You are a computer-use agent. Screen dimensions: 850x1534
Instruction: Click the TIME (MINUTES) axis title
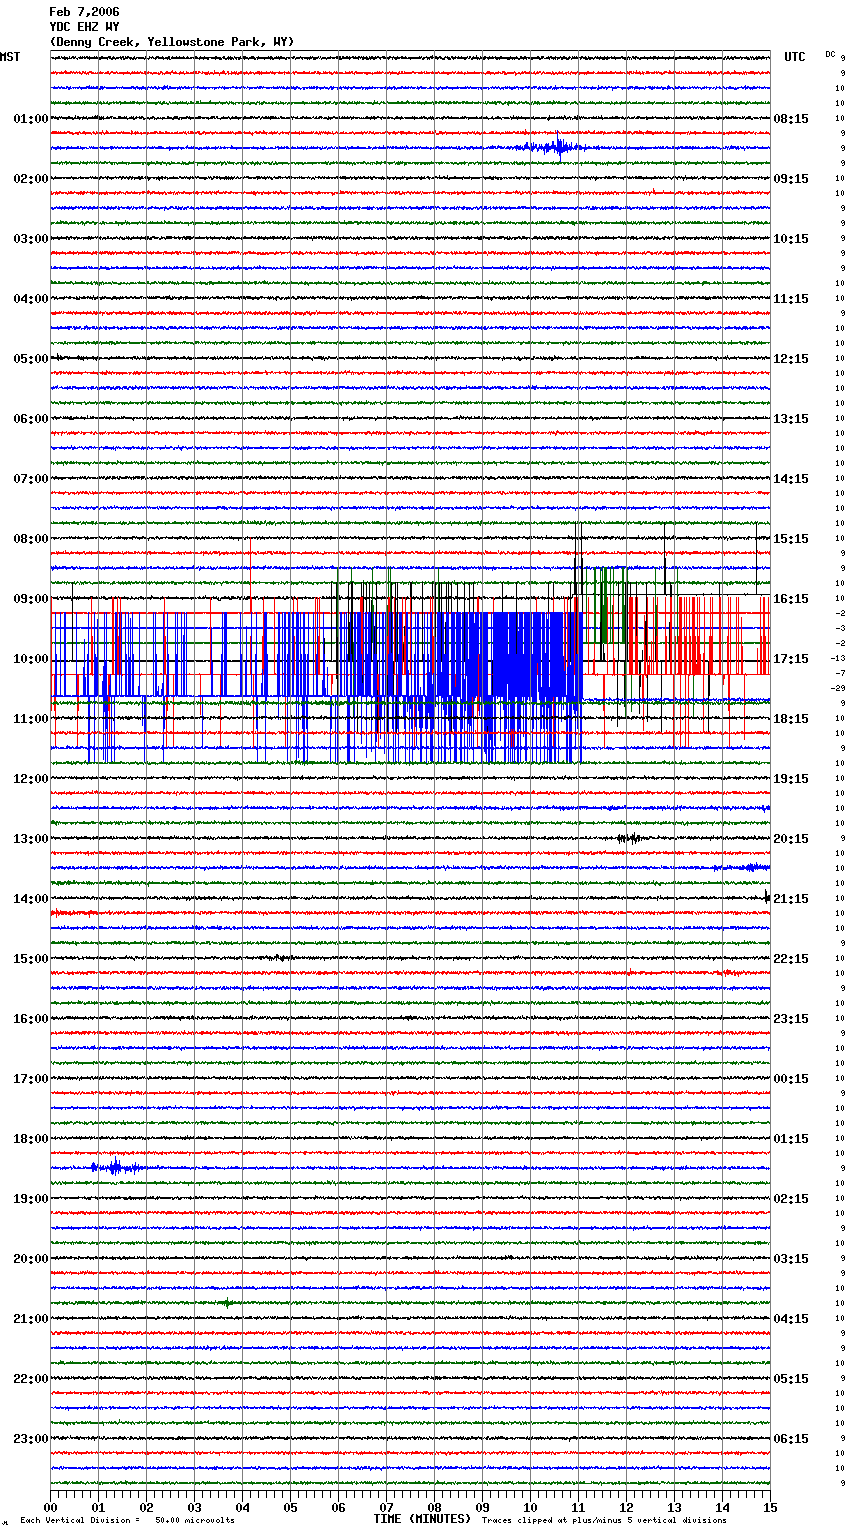click(422, 1519)
